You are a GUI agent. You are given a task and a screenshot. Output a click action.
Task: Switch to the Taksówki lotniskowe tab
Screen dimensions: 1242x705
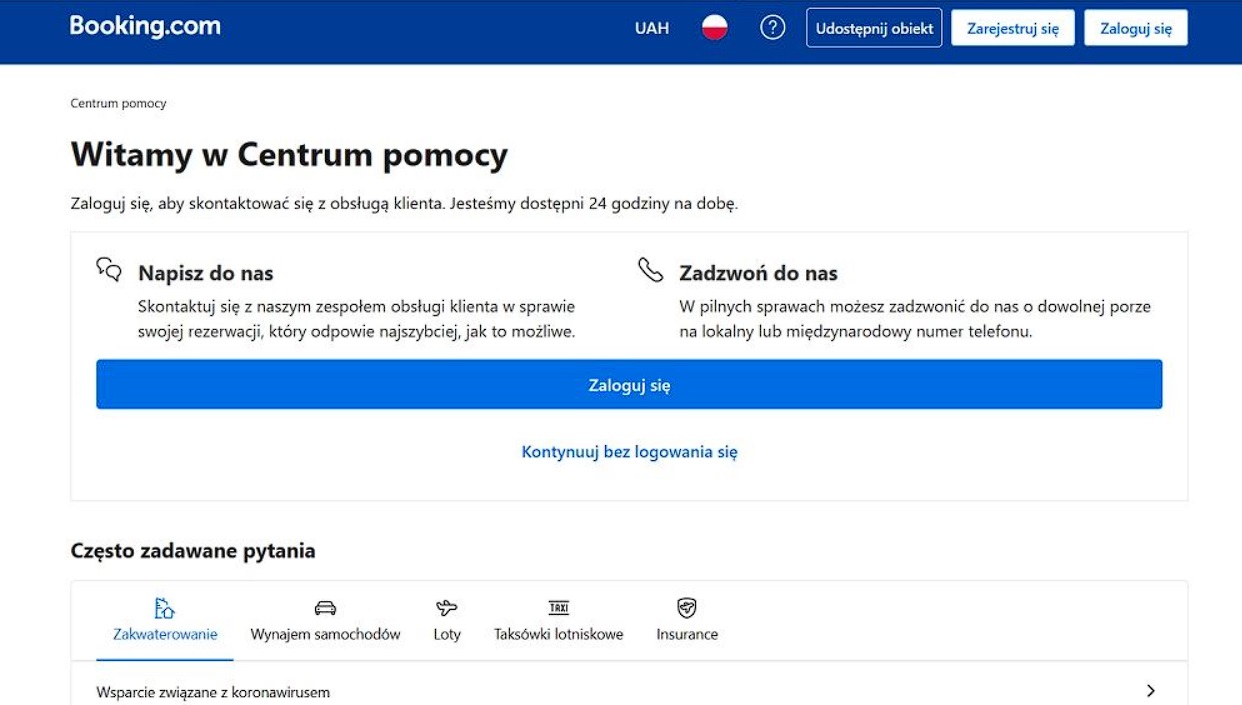(x=559, y=620)
